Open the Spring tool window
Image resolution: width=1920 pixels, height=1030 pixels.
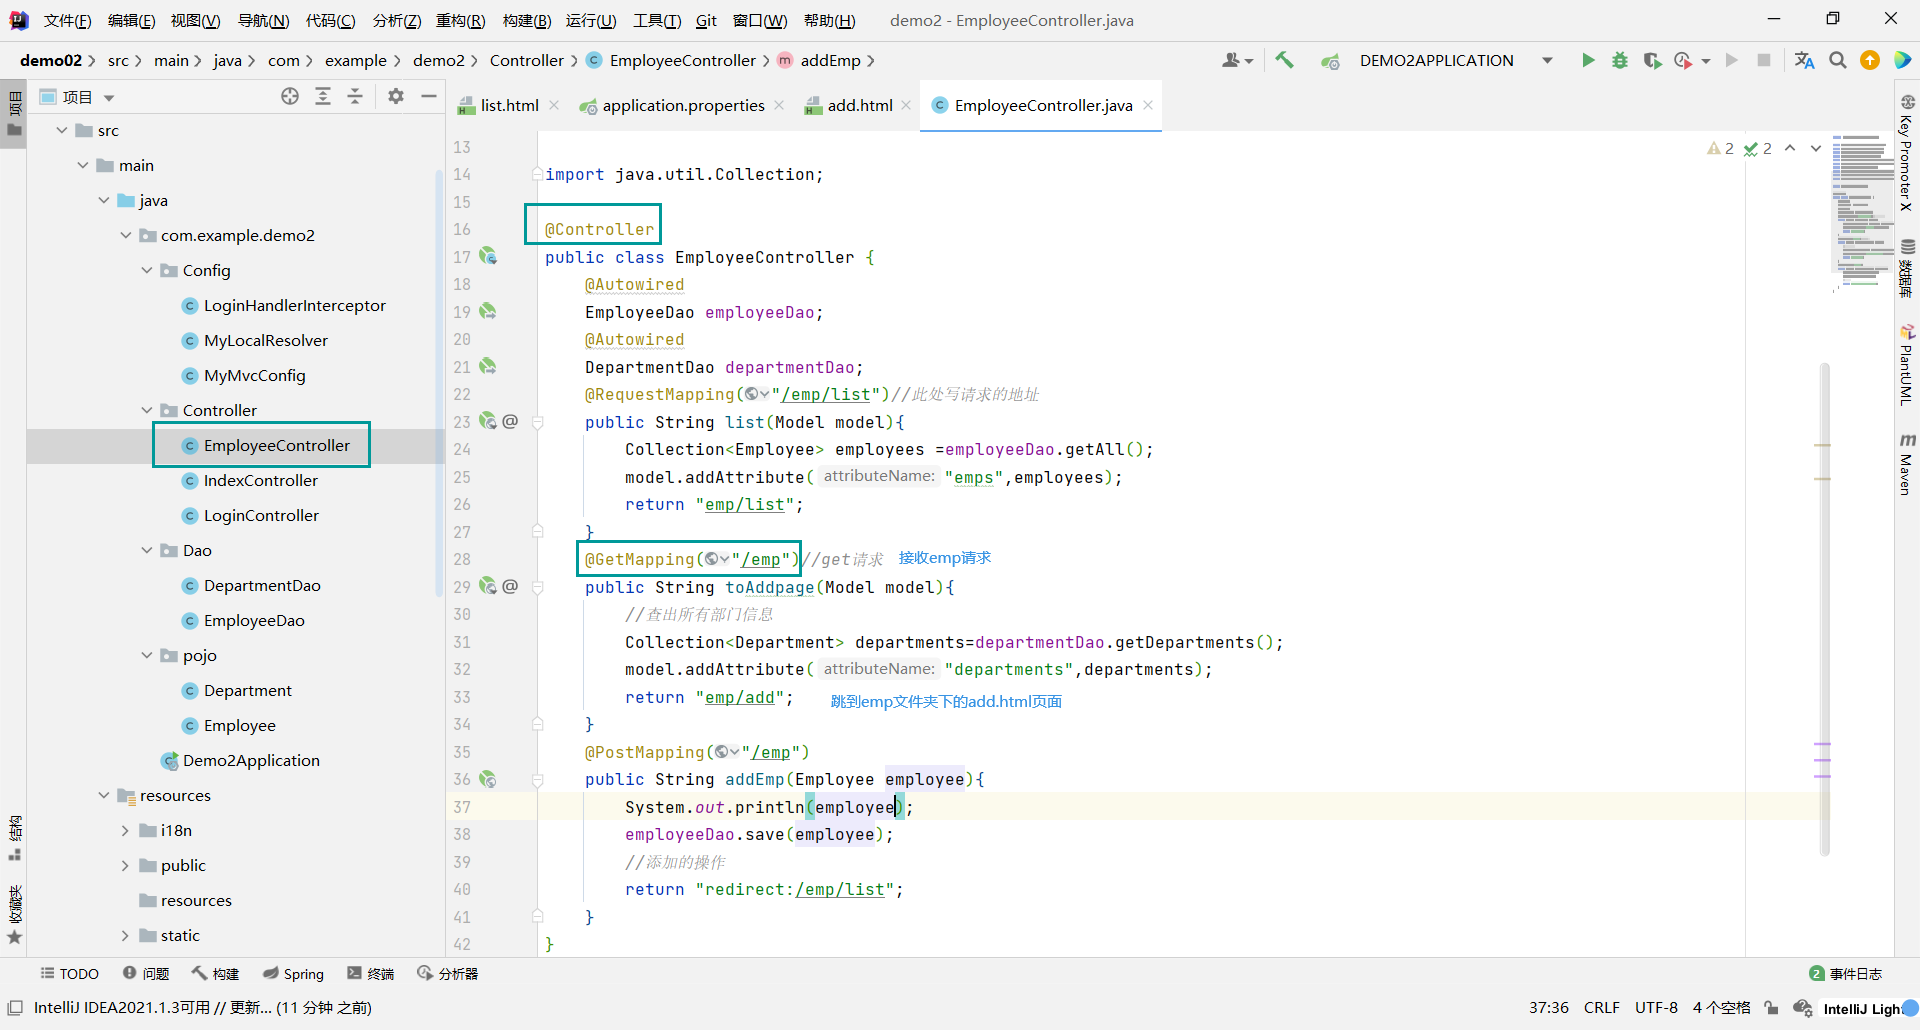[294, 973]
